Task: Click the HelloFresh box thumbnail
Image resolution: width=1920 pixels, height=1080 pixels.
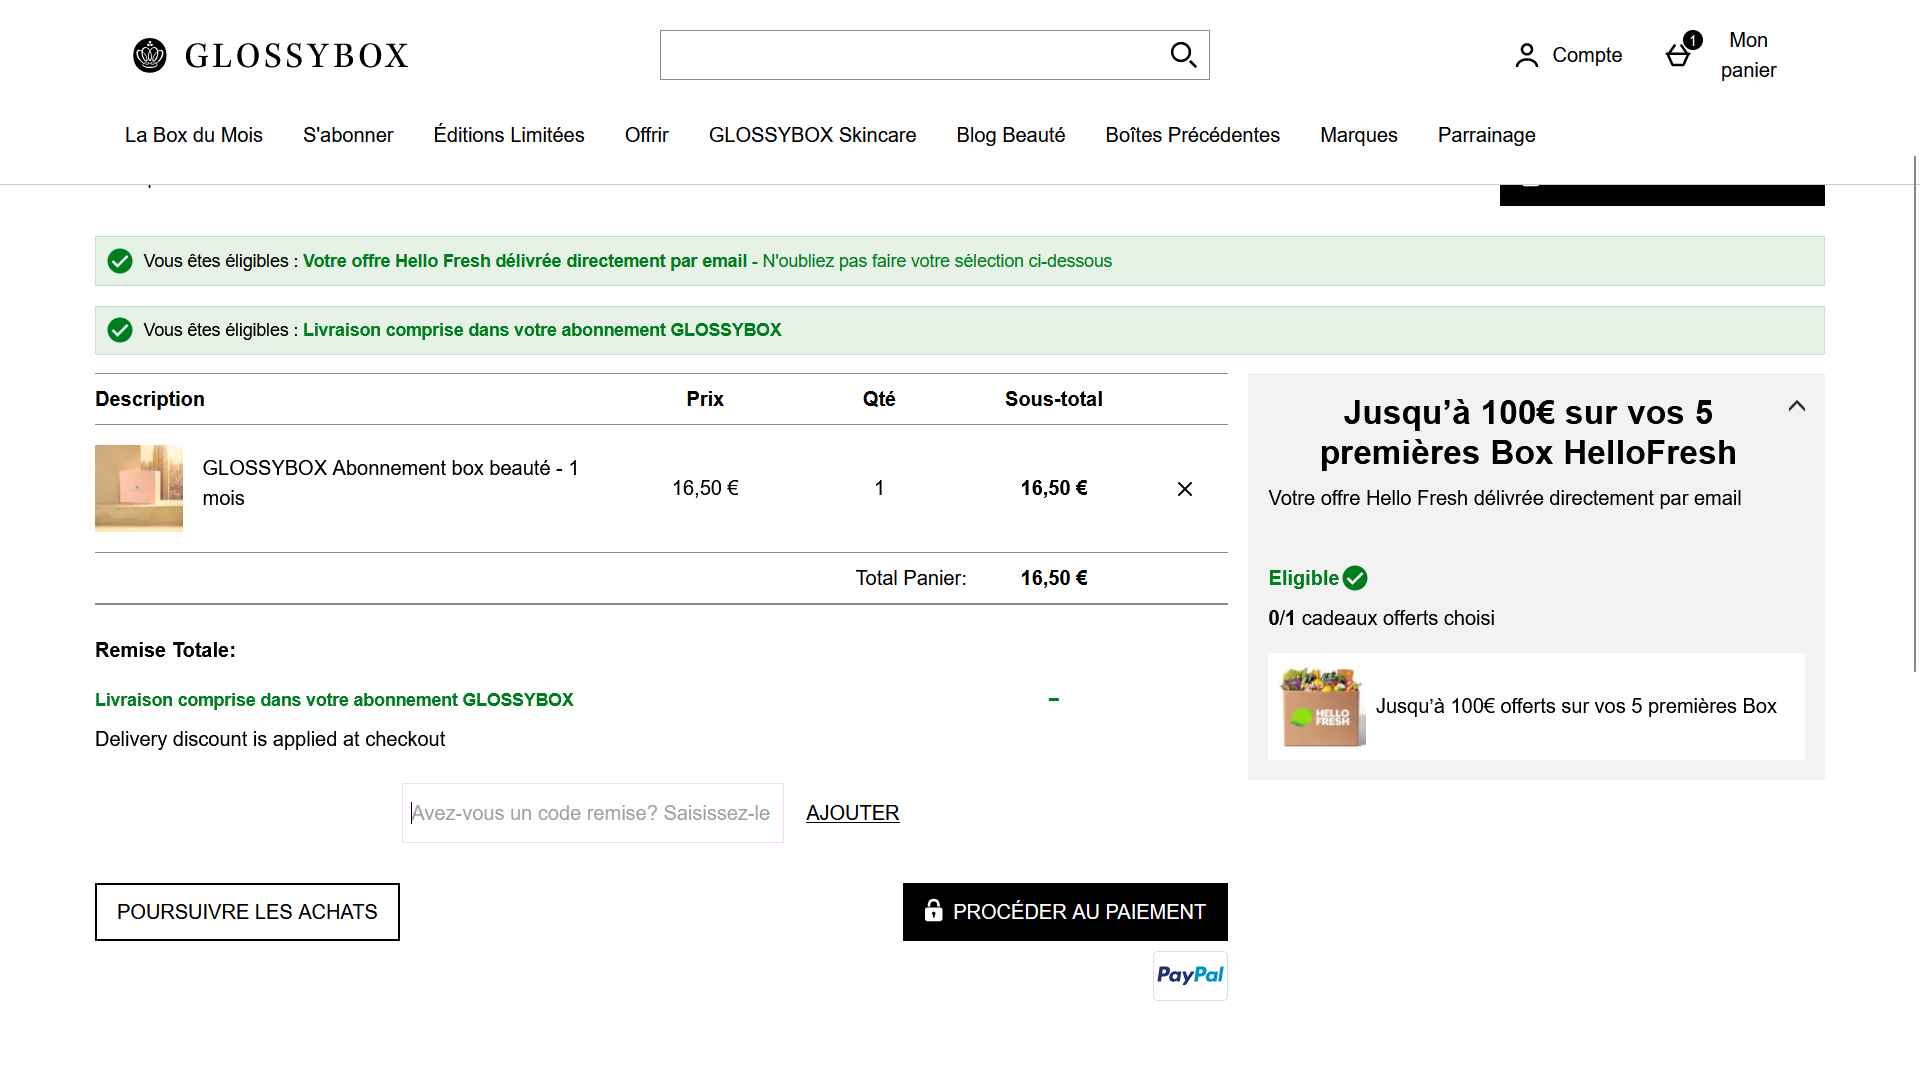Action: tap(1322, 706)
